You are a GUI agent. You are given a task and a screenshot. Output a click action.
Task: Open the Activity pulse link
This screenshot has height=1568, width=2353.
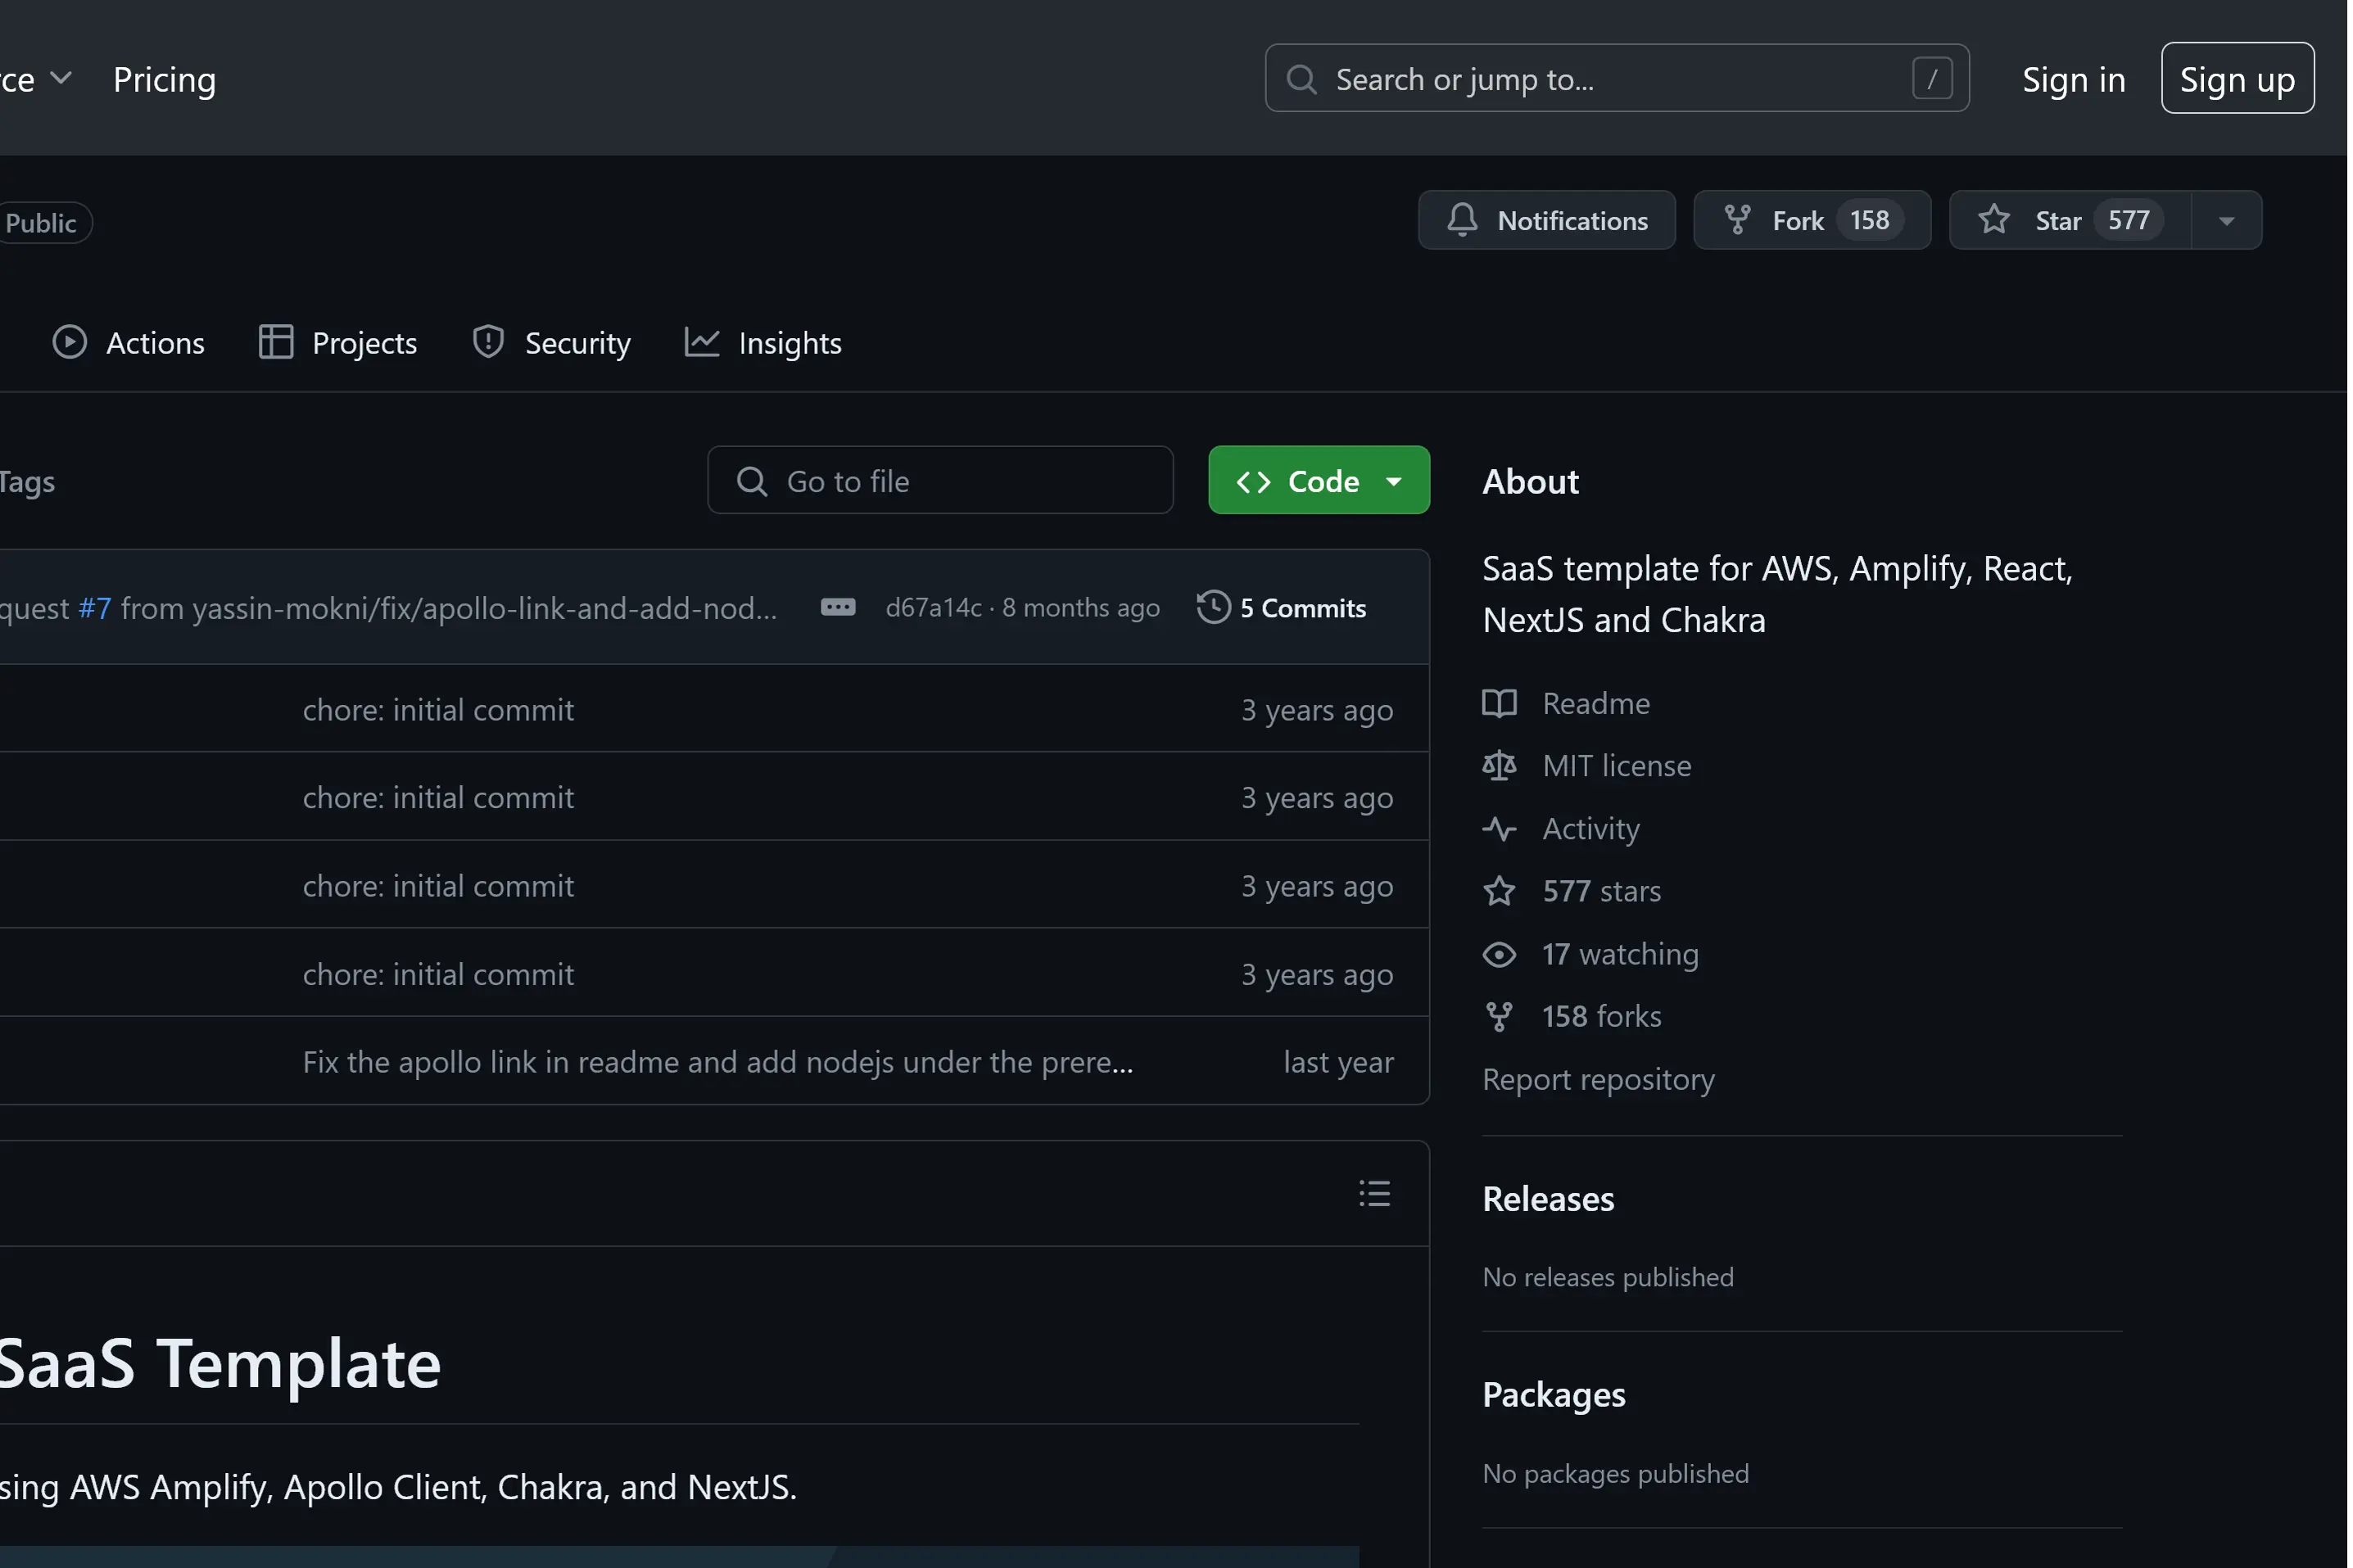coord(1590,829)
